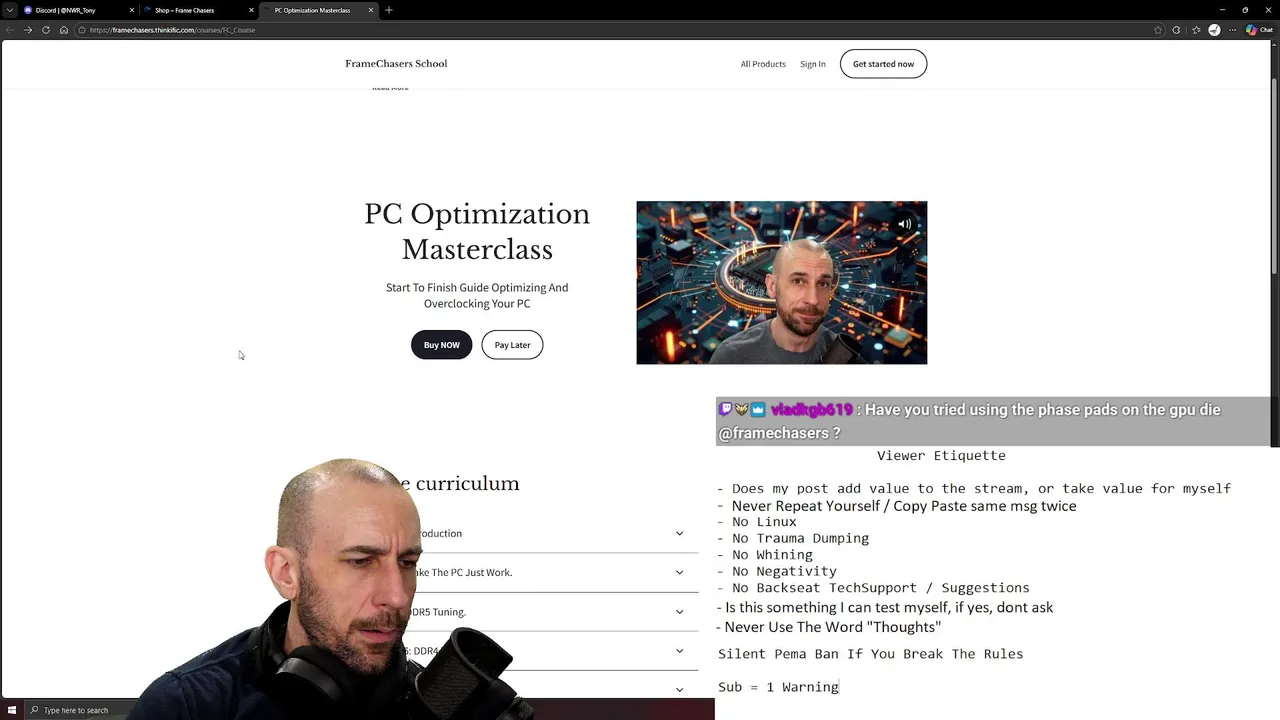Click the Pay Later button
The image size is (1280, 720).
point(512,345)
